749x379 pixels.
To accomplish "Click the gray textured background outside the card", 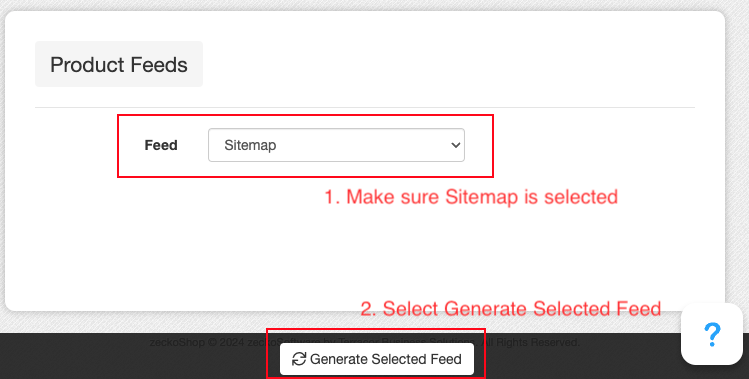I will pos(738,143).
